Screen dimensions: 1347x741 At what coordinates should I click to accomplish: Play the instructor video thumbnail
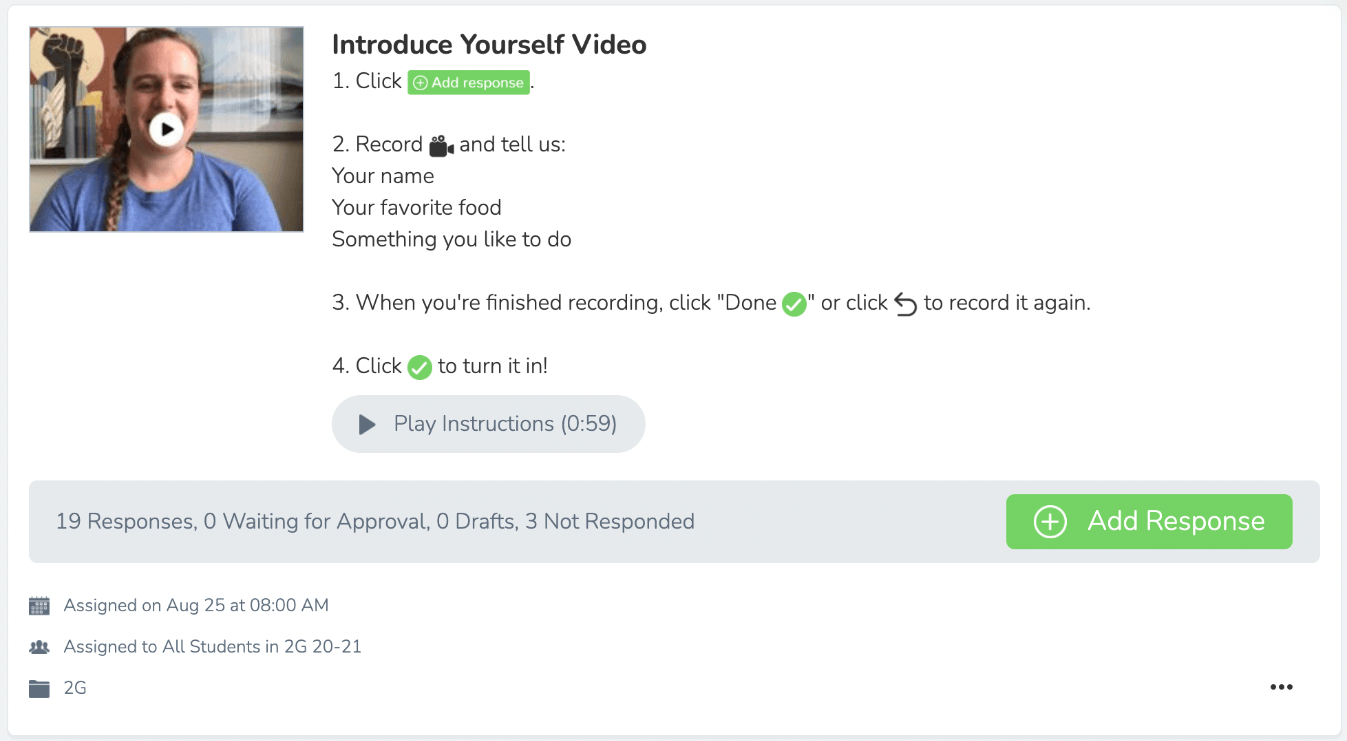coord(166,129)
